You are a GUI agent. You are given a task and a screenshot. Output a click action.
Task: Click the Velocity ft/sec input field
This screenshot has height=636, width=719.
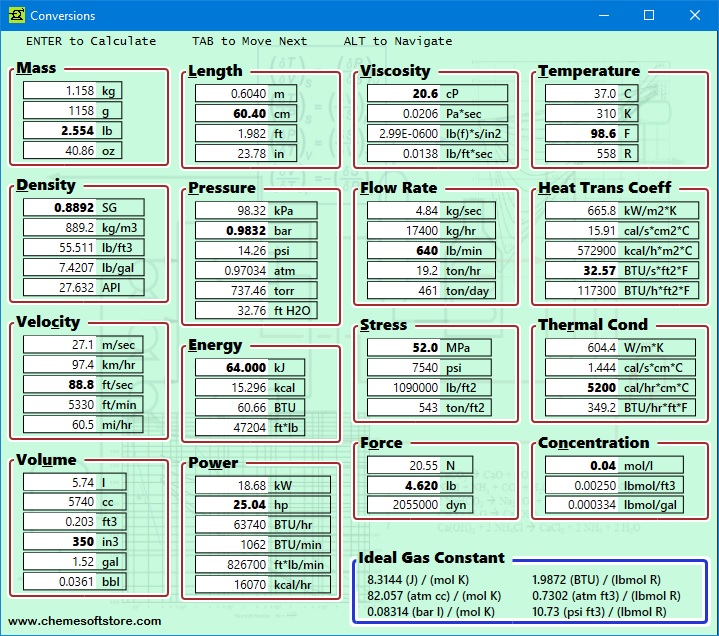[60, 384]
